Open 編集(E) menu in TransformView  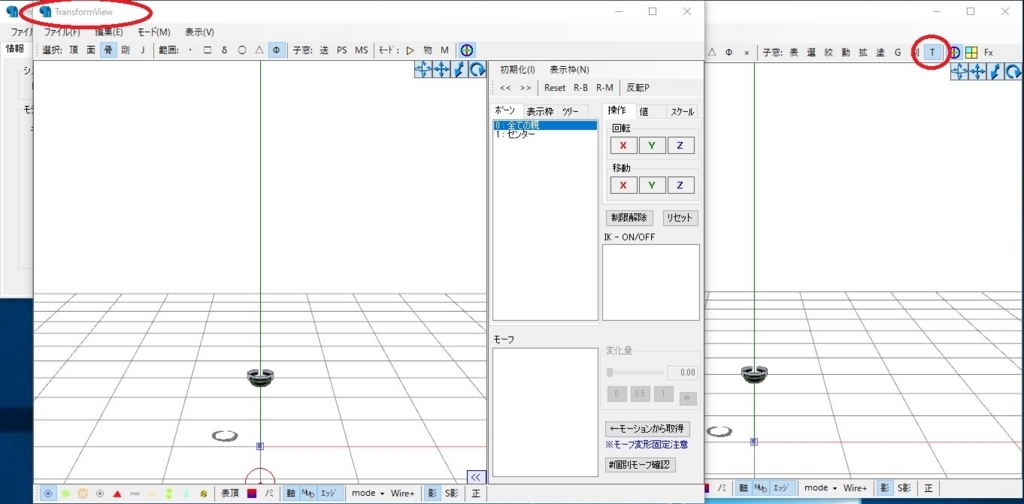[x=108, y=32]
